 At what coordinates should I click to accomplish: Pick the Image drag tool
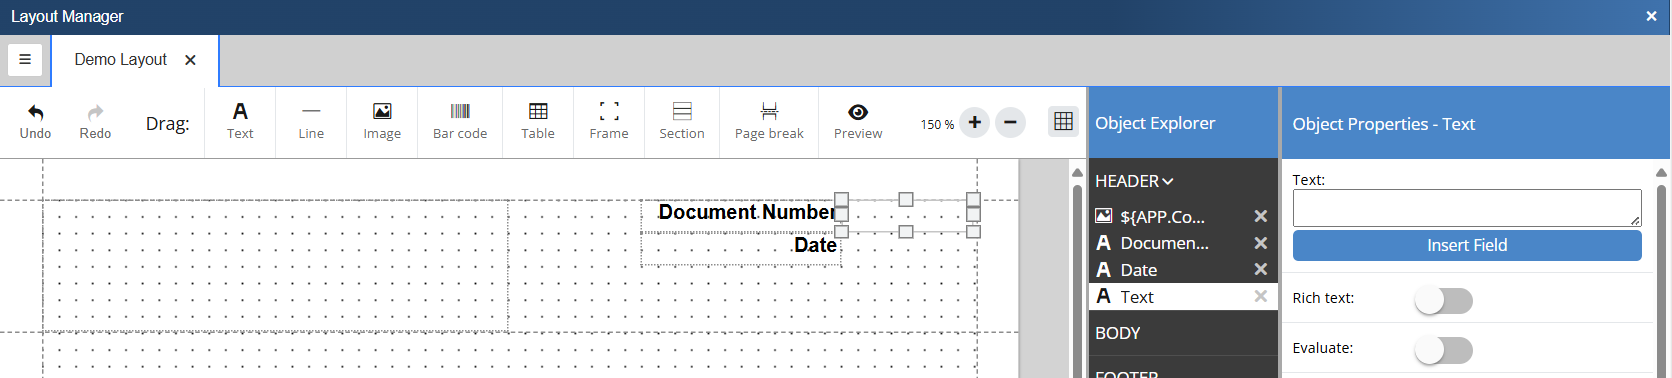coord(382,122)
